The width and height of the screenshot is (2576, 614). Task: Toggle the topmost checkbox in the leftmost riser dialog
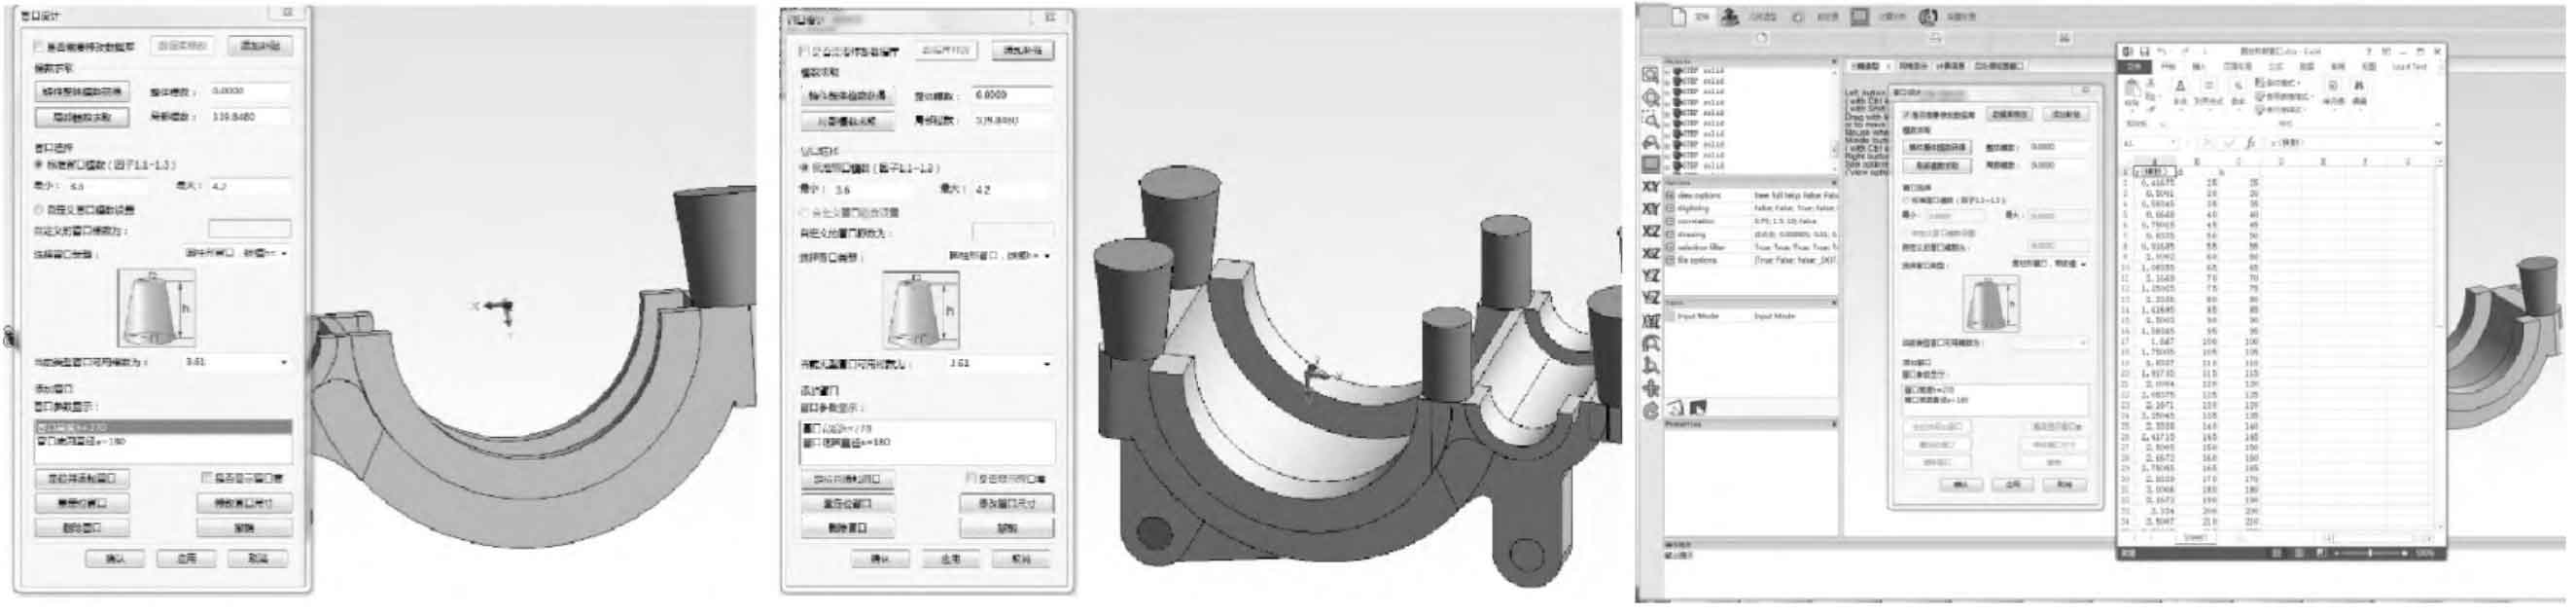[x=39, y=46]
